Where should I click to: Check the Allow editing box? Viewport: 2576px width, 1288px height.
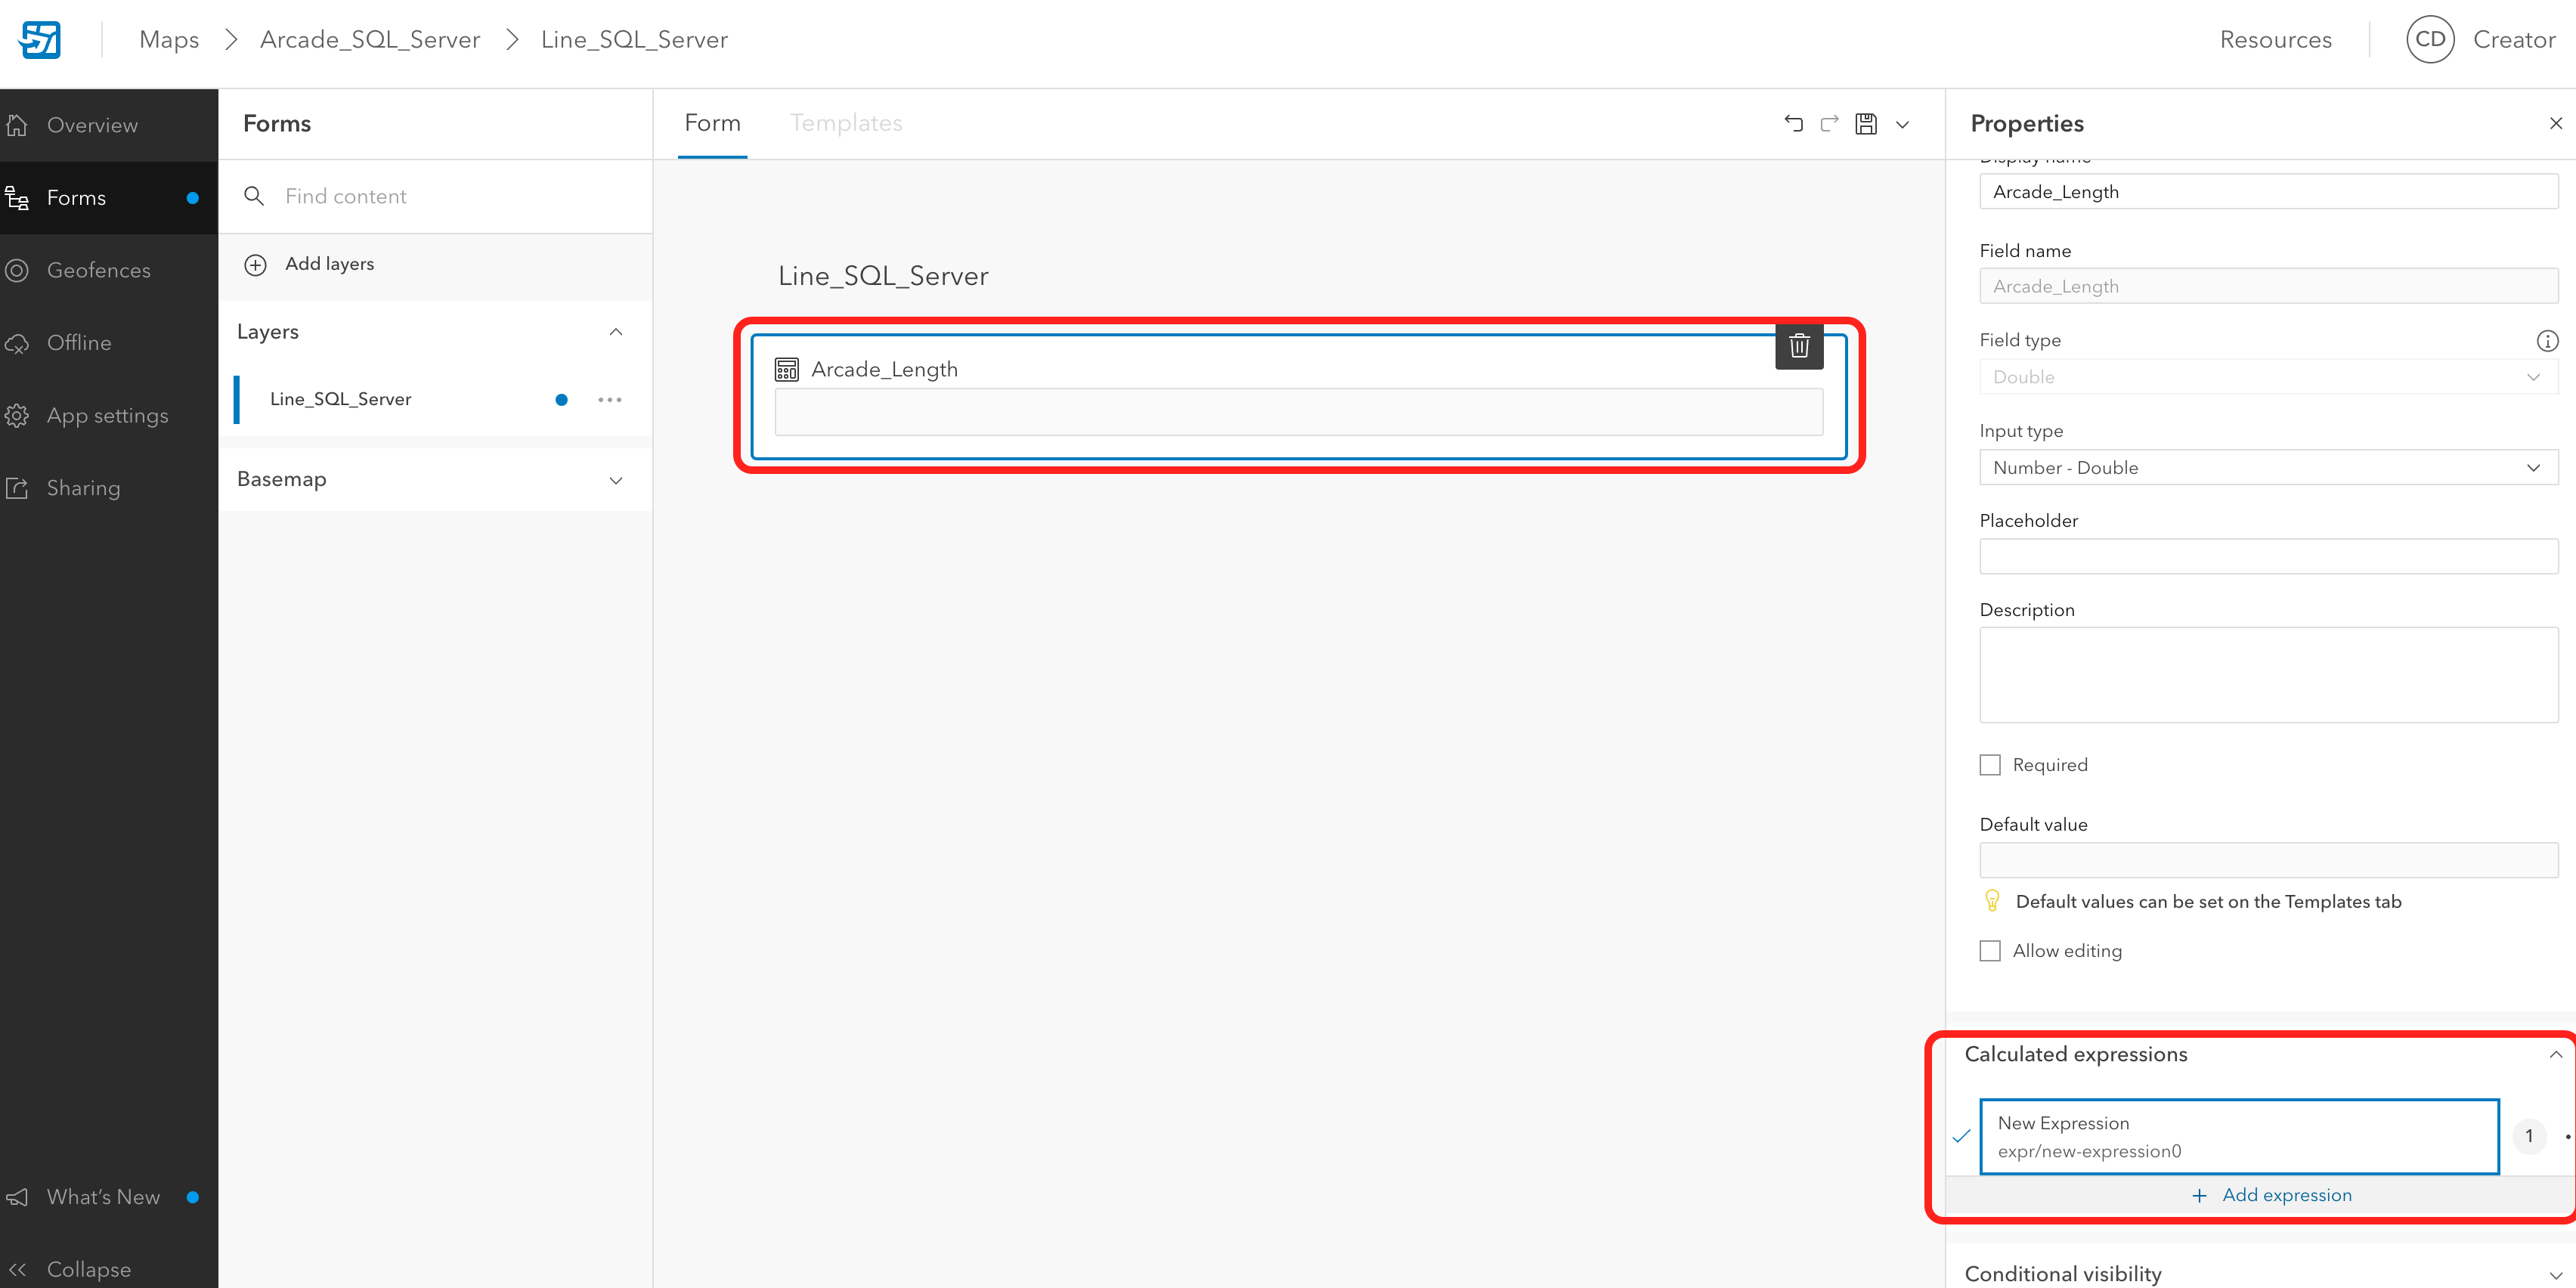pyautogui.click(x=1990, y=951)
